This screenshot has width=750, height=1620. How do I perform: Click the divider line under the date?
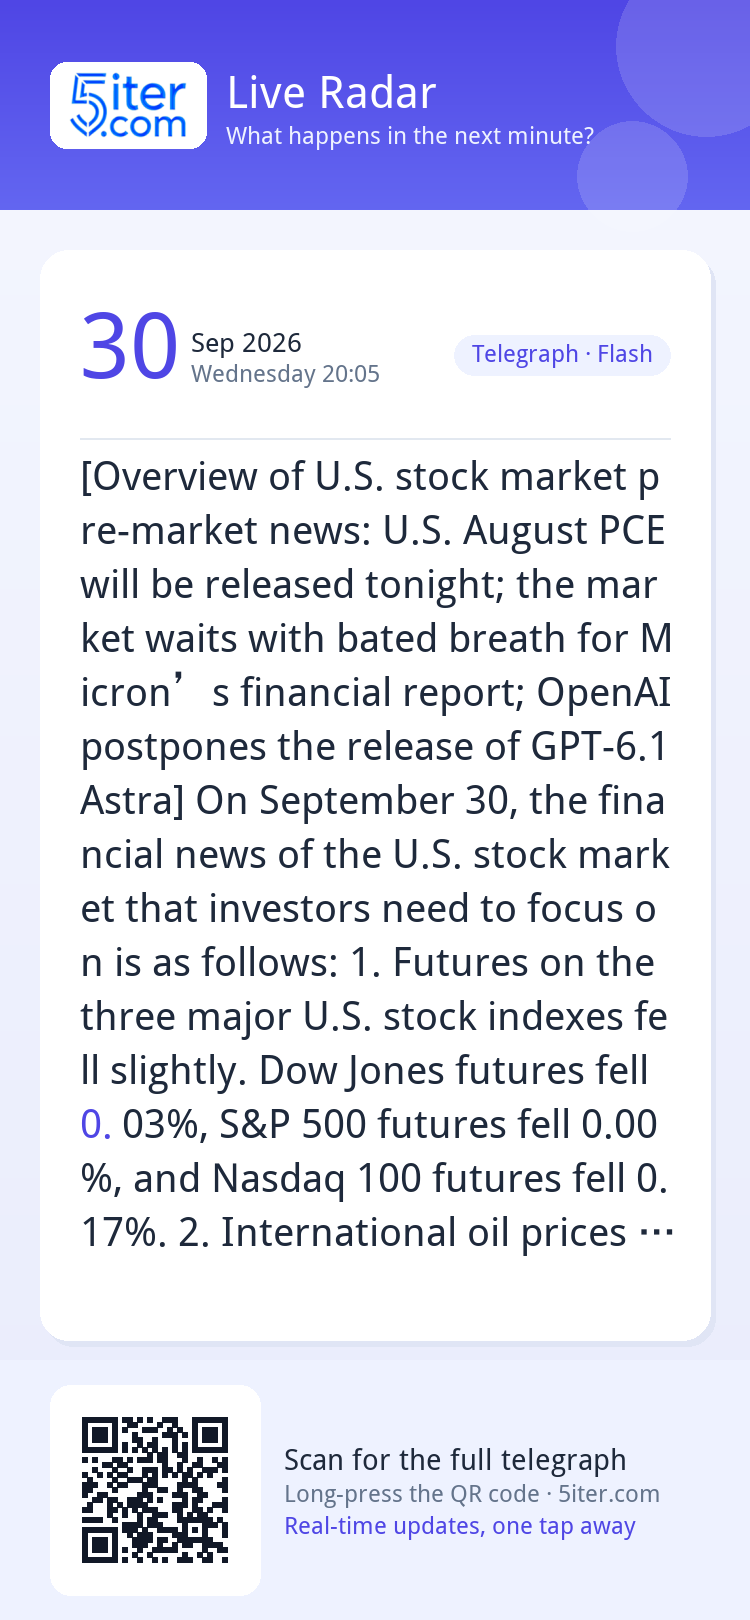(x=375, y=439)
